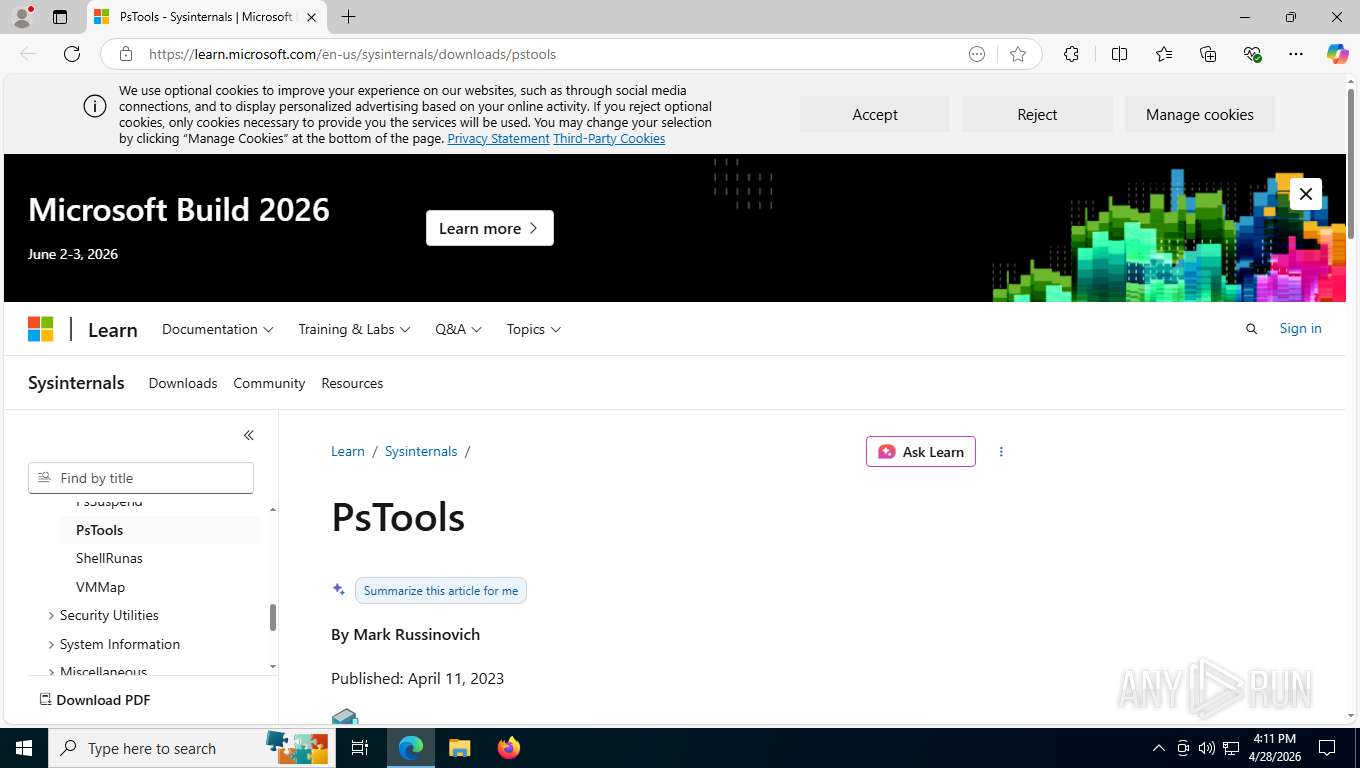The width and height of the screenshot is (1360, 768).
Task: Open VMMap in the sidebar
Action: point(100,587)
